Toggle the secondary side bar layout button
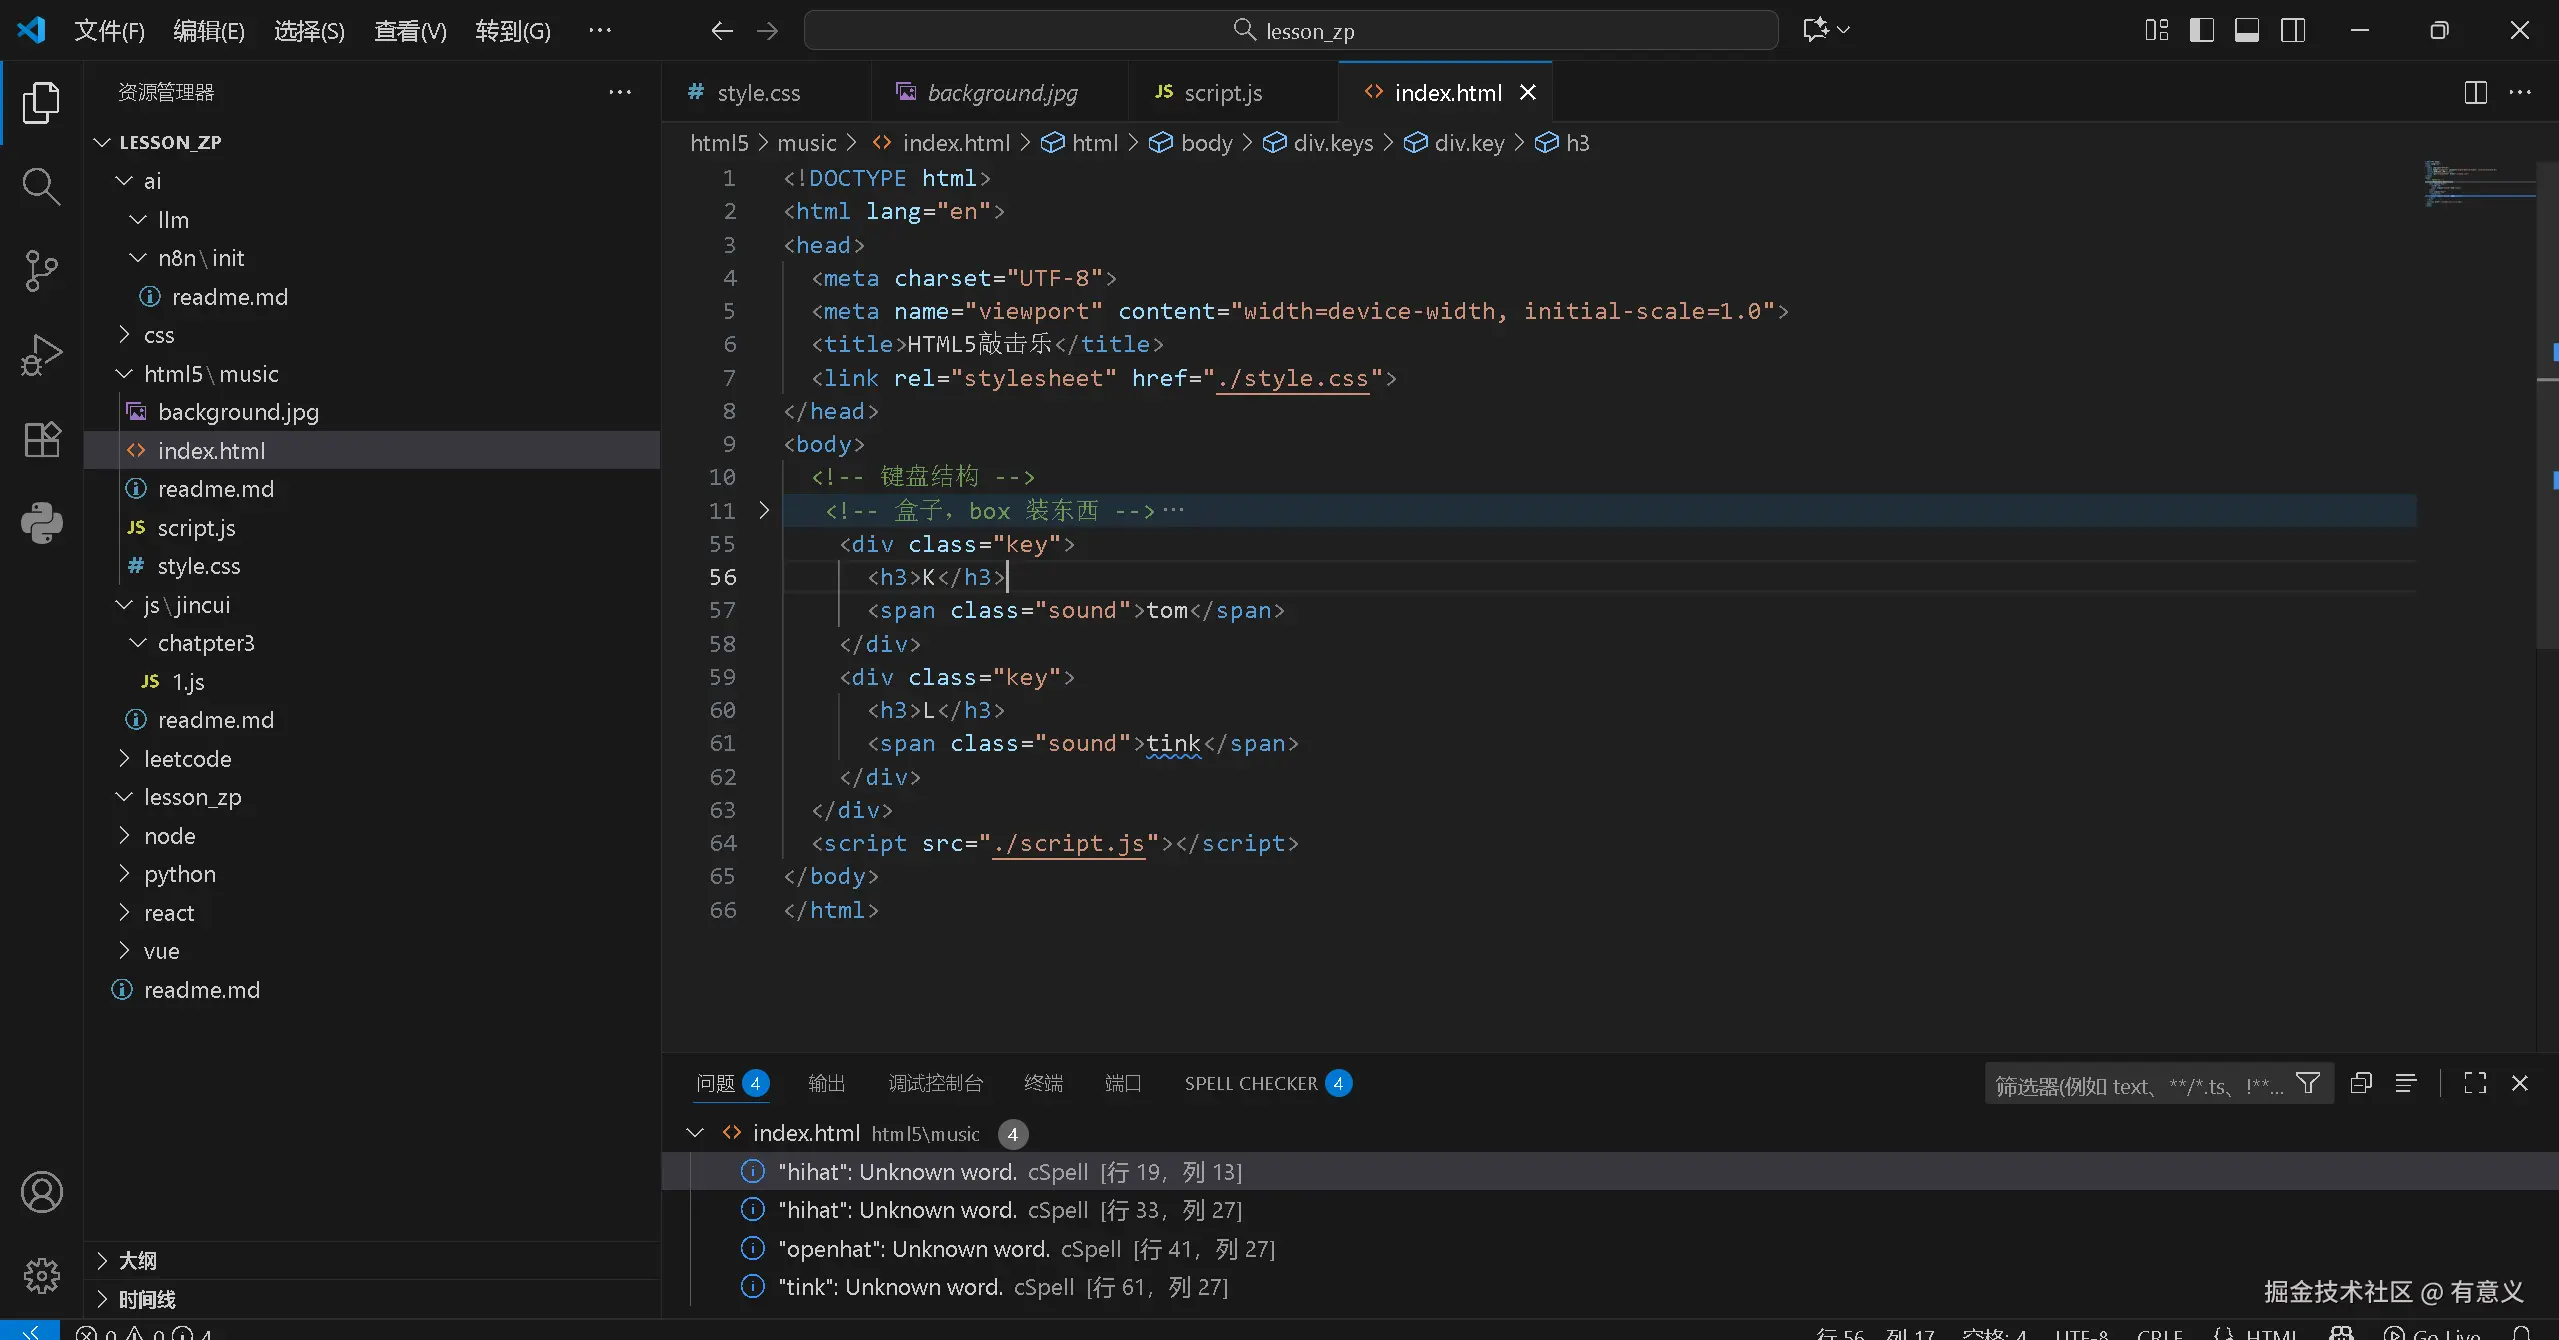Image resolution: width=2559 pixels, height=1340 pixels. pos(2293,30)
